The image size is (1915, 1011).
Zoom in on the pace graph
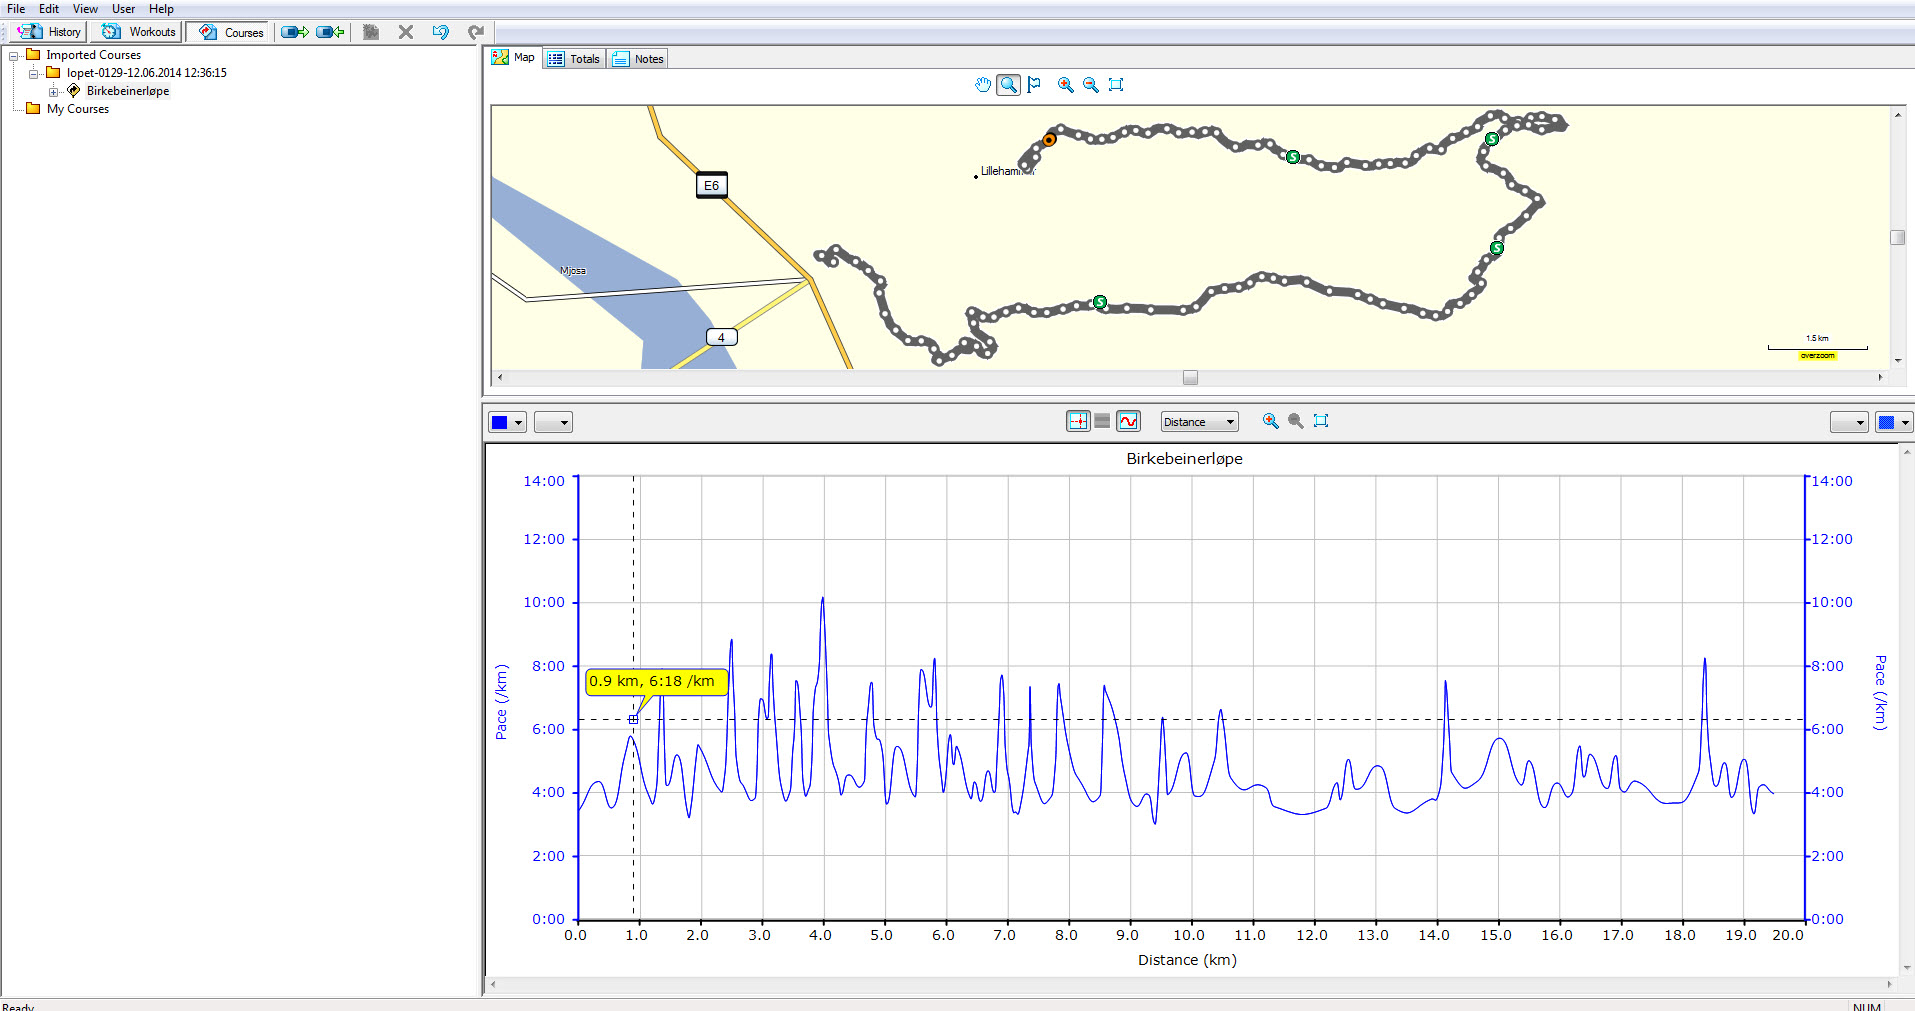(1270, 421)
